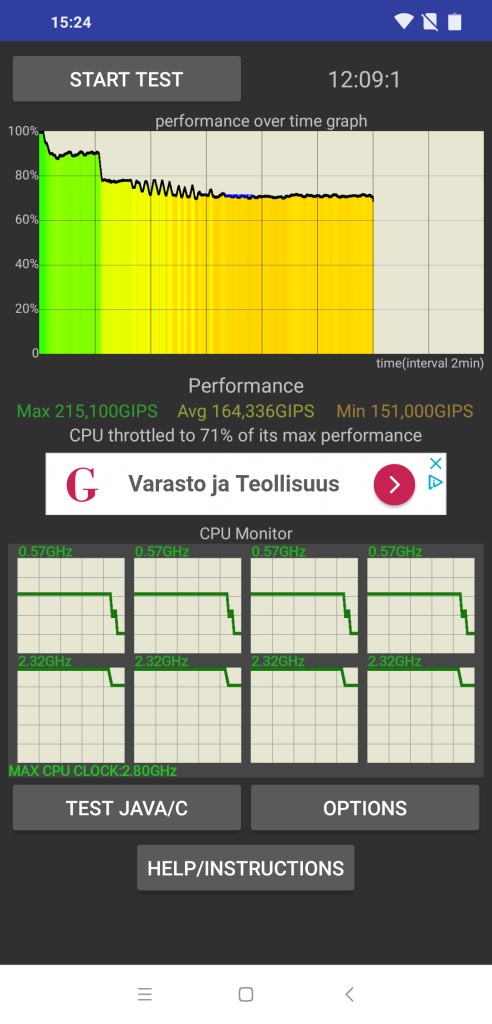Open the Varasto ja Teollisuus ad link

pos(234,484)
